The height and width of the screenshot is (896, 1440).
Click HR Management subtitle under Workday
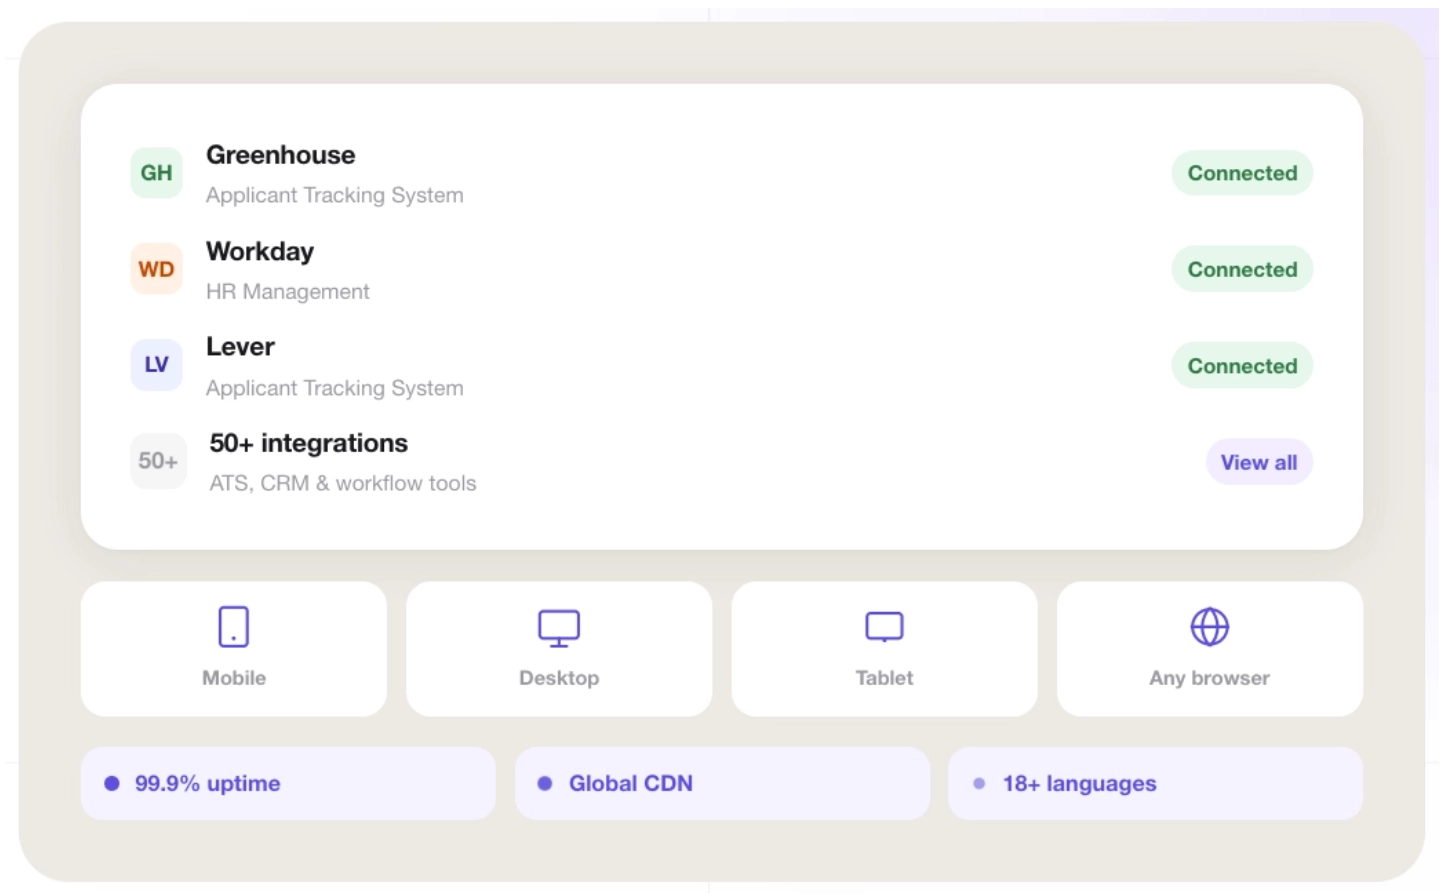[x=288, y=291]
